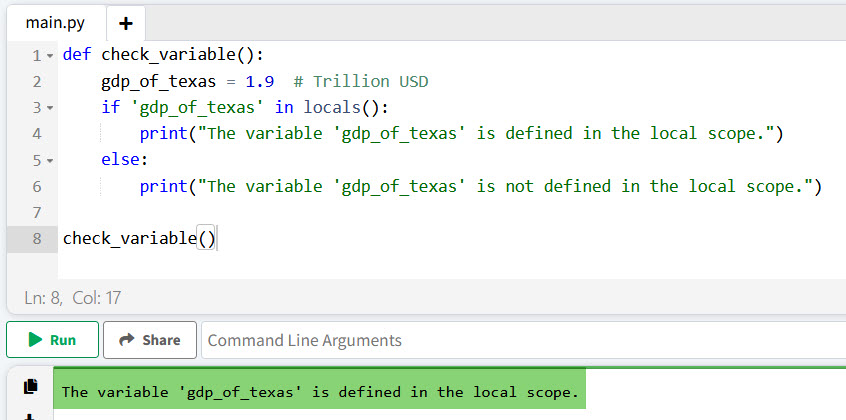Image resolution: width=846 pixels, height=420 pixels.
Task: Click the 'def' keyword on line 1
Action: click(x=77, y=55)
